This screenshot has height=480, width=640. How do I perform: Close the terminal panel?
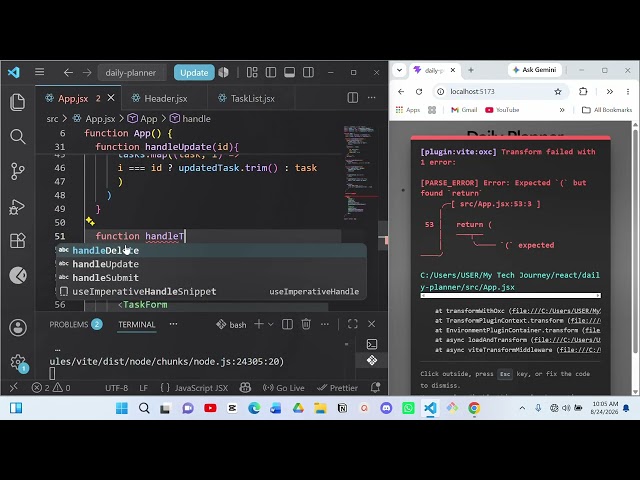point(371,324)
